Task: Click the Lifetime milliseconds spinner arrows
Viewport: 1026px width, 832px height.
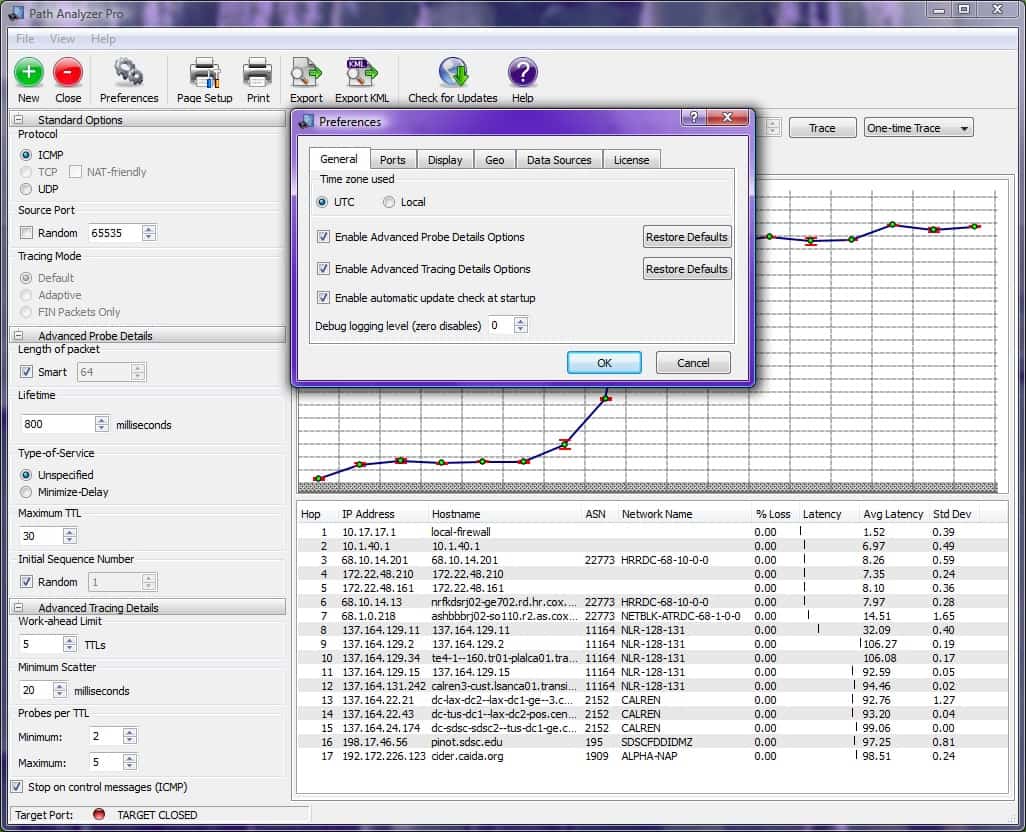Action: pos(101,424)
